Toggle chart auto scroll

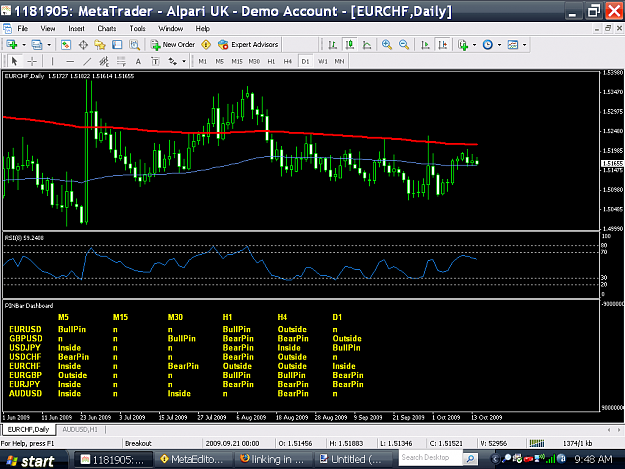425,45
